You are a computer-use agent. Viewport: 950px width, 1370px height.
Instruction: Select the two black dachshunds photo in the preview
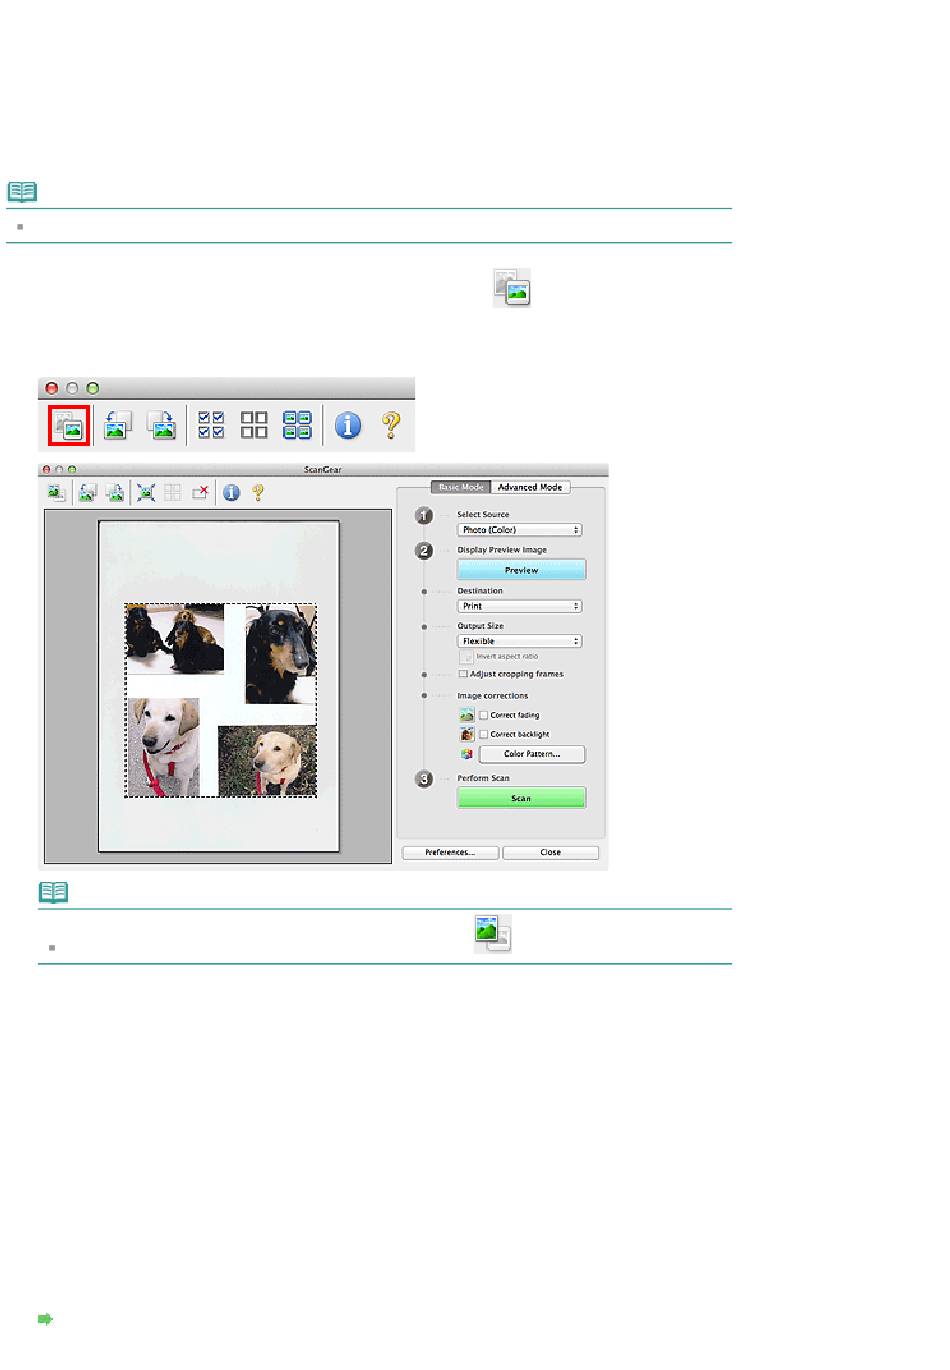point(176,640)
